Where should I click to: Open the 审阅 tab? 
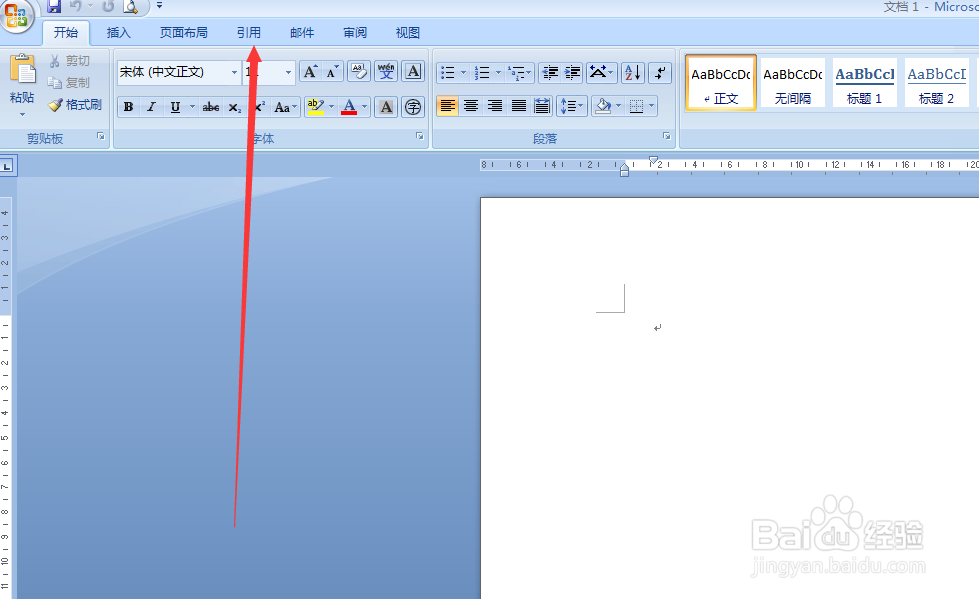(355, 32)
